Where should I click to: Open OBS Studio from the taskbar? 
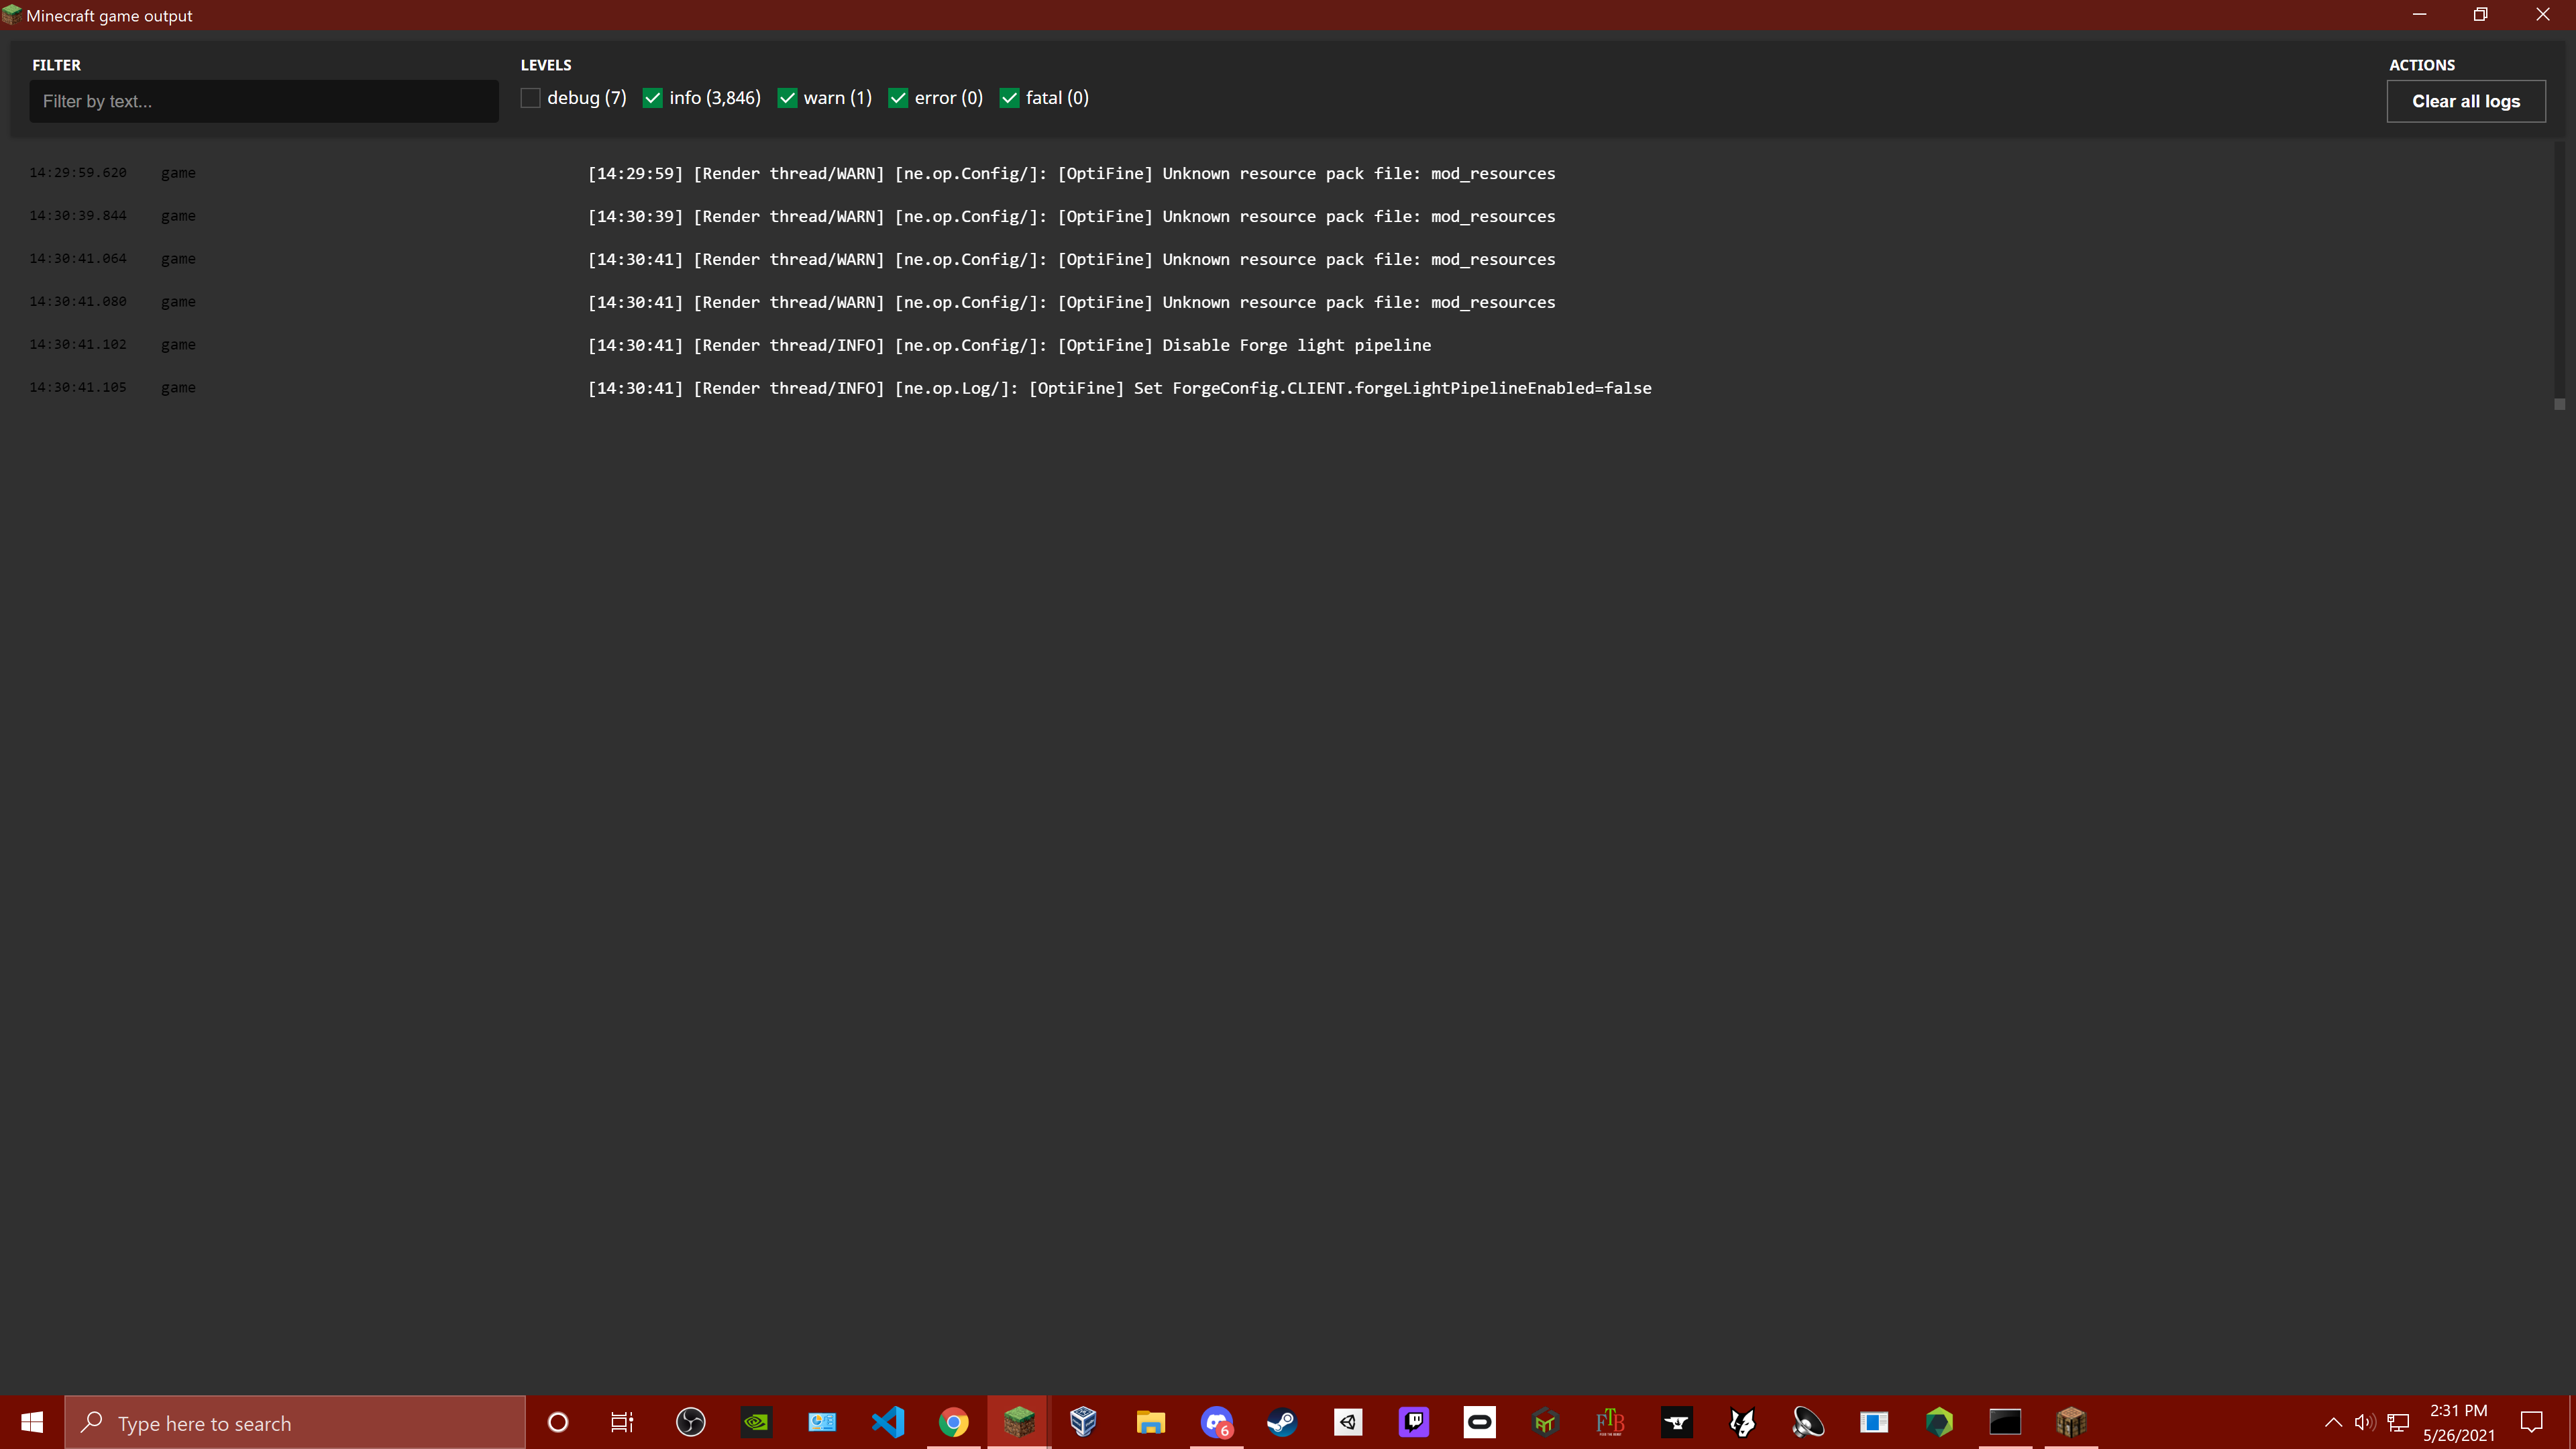coord(690,1422)
